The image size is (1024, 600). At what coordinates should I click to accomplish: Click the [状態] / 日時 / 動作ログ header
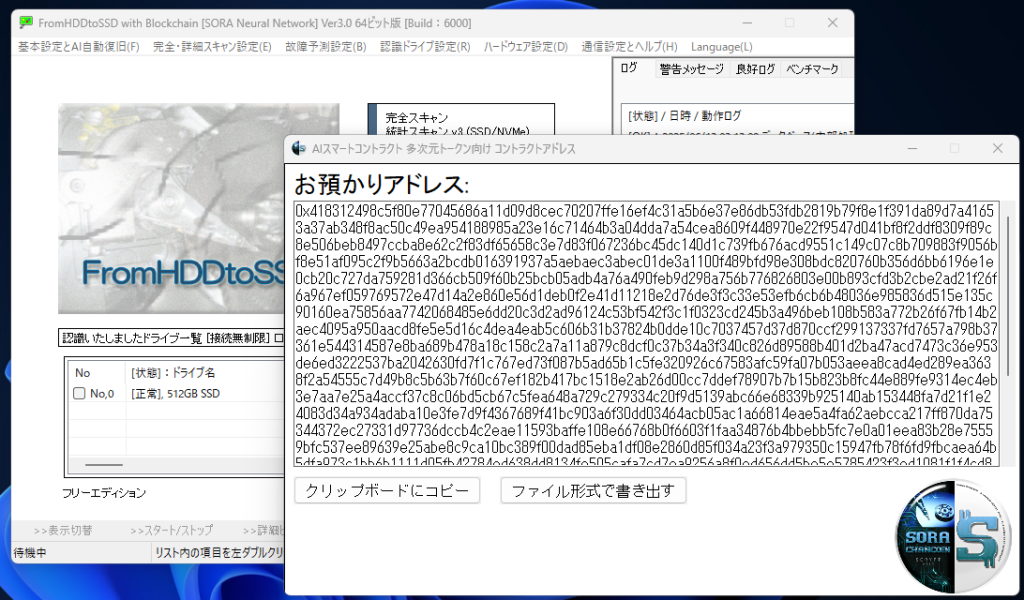684,116
